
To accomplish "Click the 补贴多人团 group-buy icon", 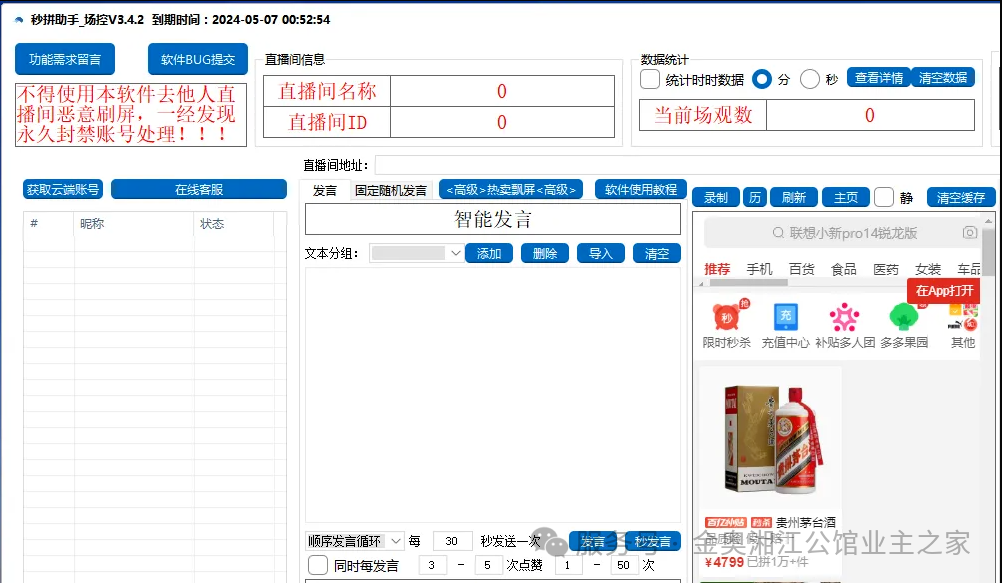I will pos(845,318).
